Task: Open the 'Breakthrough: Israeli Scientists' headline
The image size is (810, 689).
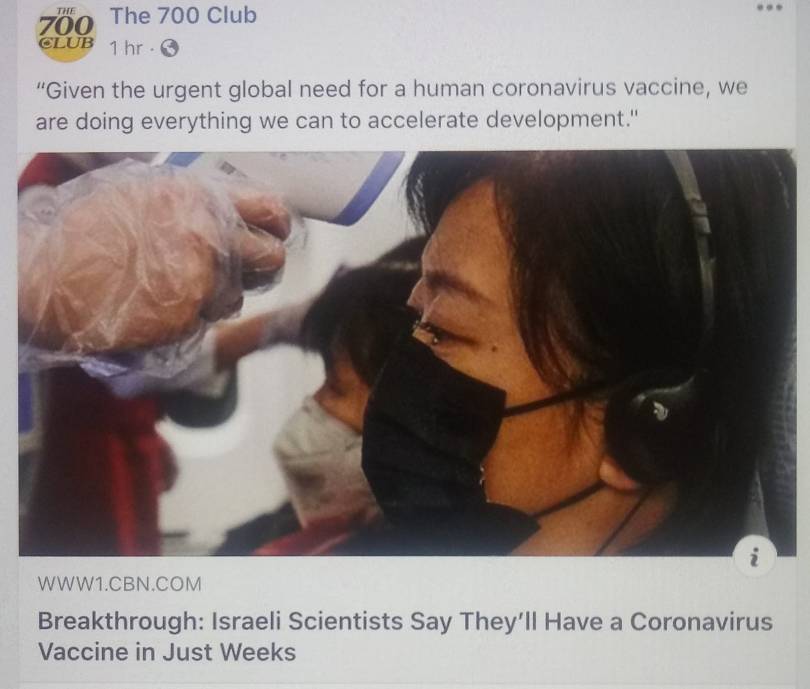Action: click(405, 621)
